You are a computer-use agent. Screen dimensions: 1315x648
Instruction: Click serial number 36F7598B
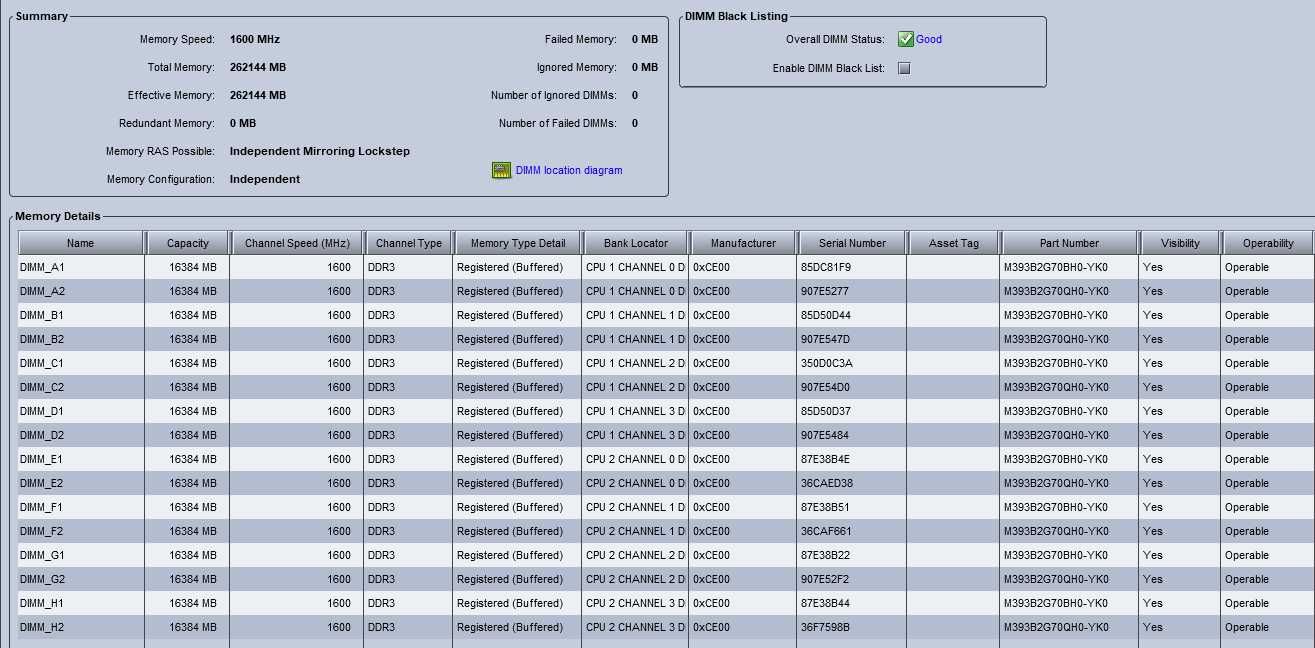(826, 627)
